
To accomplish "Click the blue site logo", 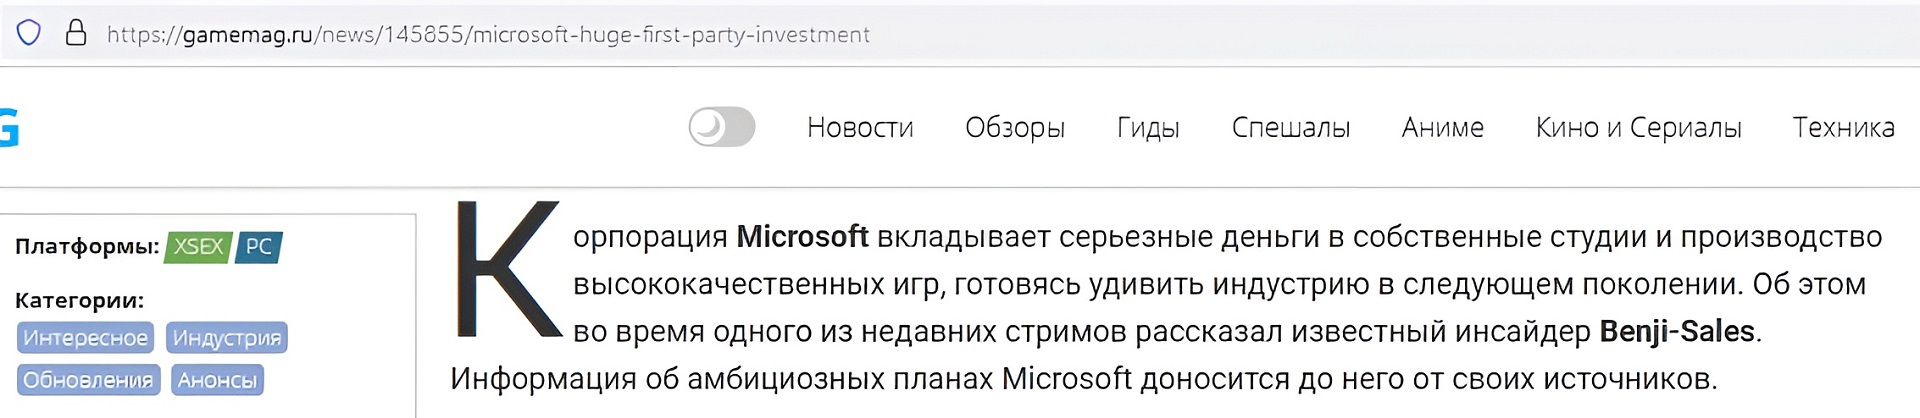I will pos(8,128).
